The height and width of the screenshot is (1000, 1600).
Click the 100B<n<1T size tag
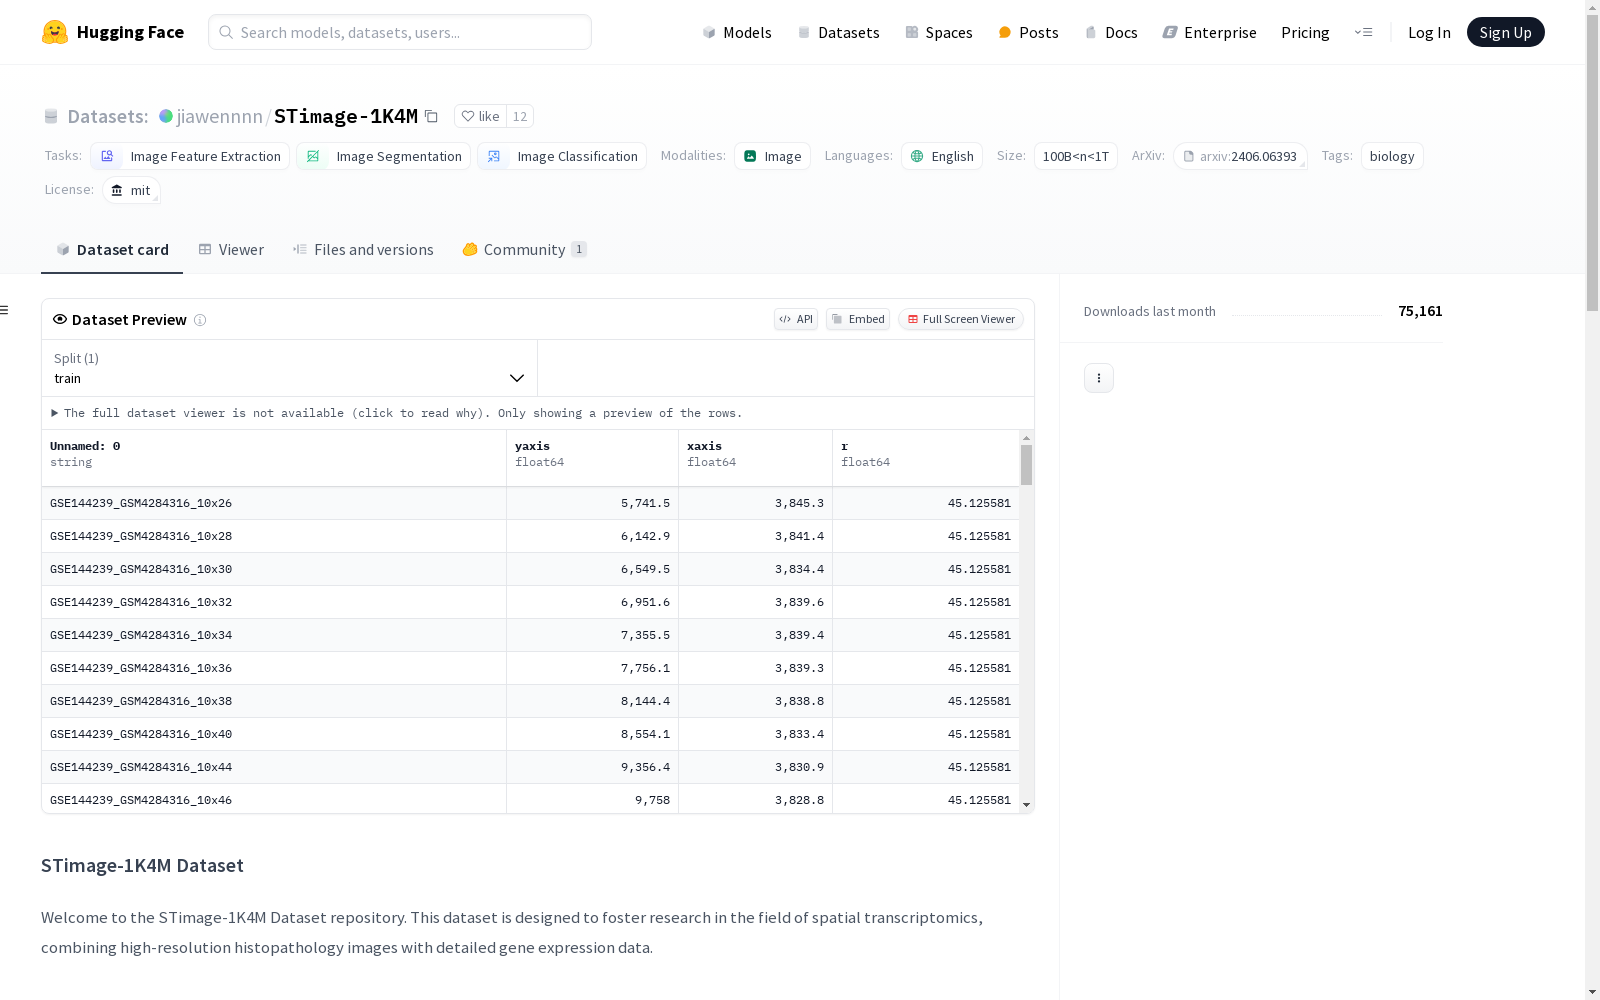[x=1076, y=156]
